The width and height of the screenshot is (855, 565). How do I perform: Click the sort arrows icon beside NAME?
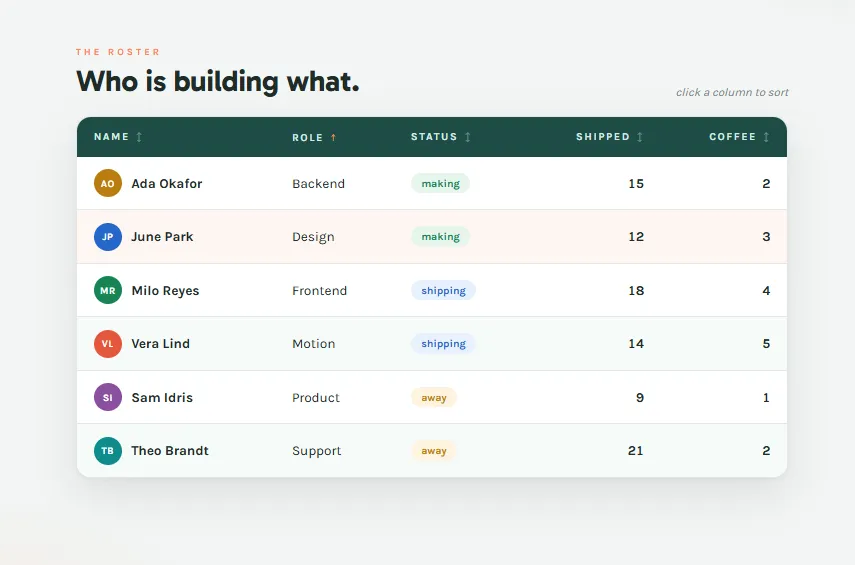click(x=139, y=137)
